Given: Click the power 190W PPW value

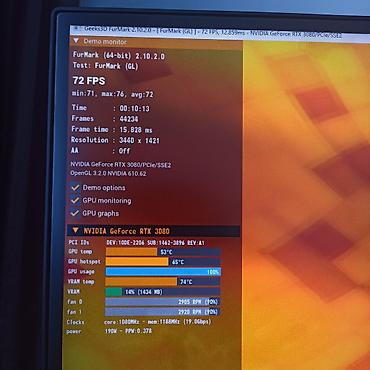Looking at the screenshot, I should click(x=128, y=331).
